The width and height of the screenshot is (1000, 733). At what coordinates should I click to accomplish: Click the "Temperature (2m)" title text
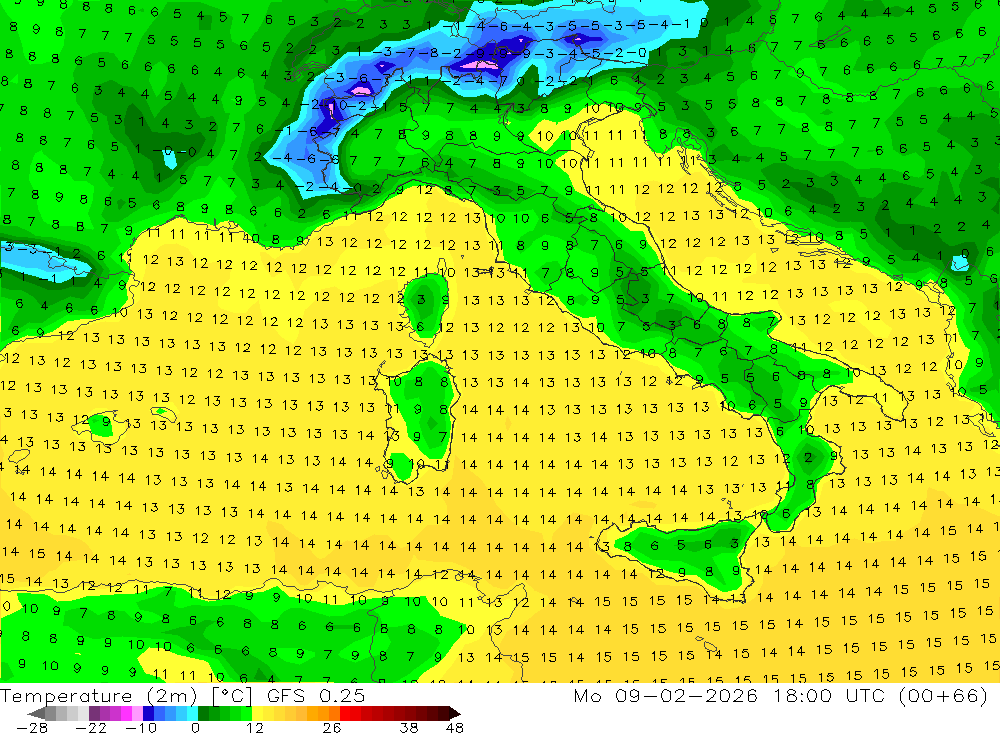[99, 696]
